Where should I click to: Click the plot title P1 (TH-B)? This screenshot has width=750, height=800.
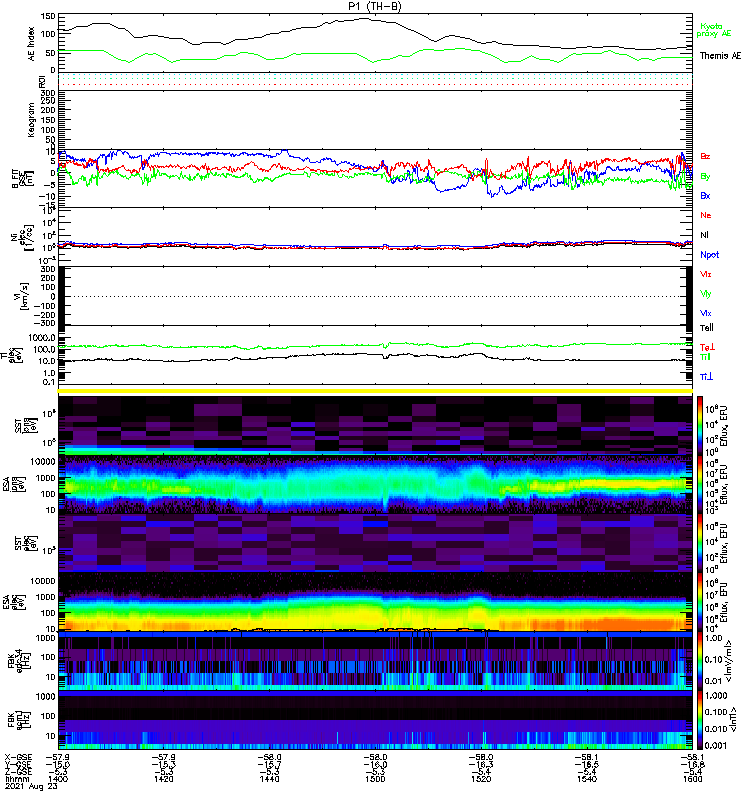tap(375, 6)
